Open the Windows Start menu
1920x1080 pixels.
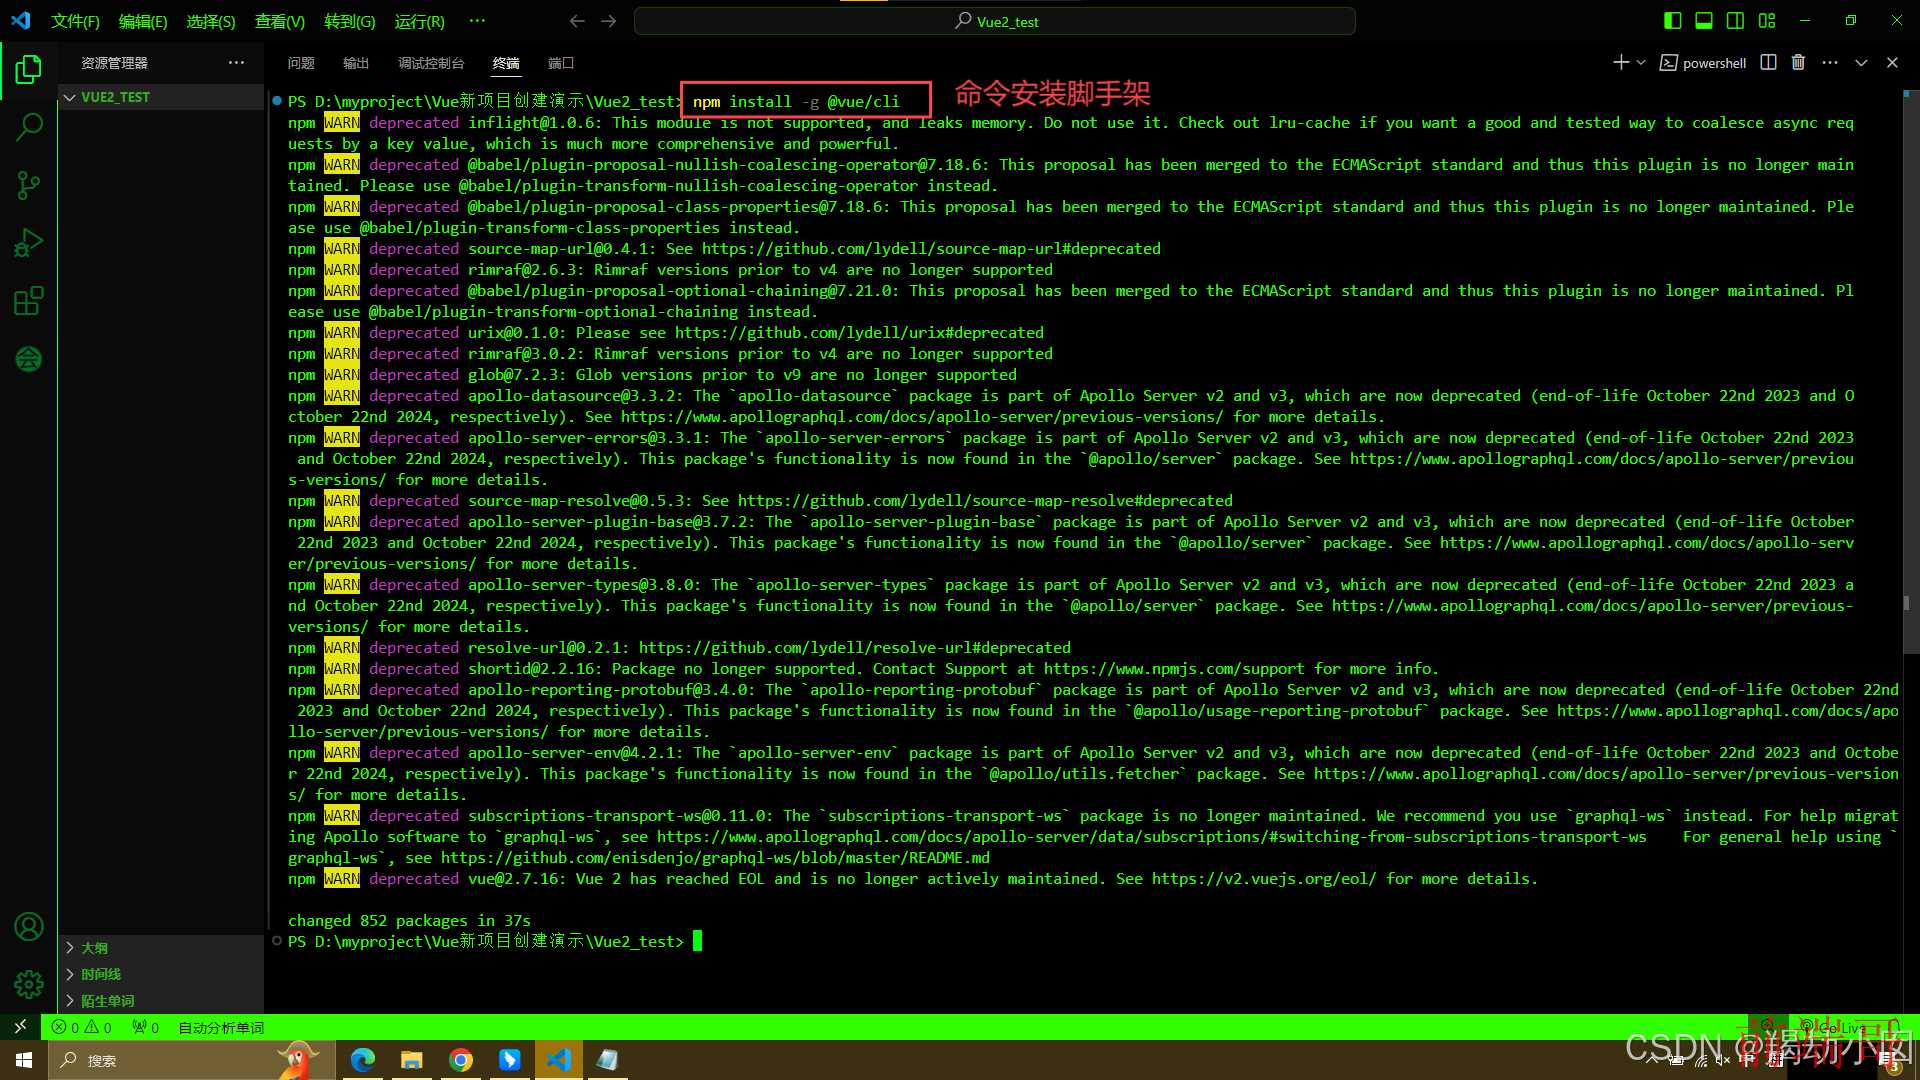(x=24, y=1060)
